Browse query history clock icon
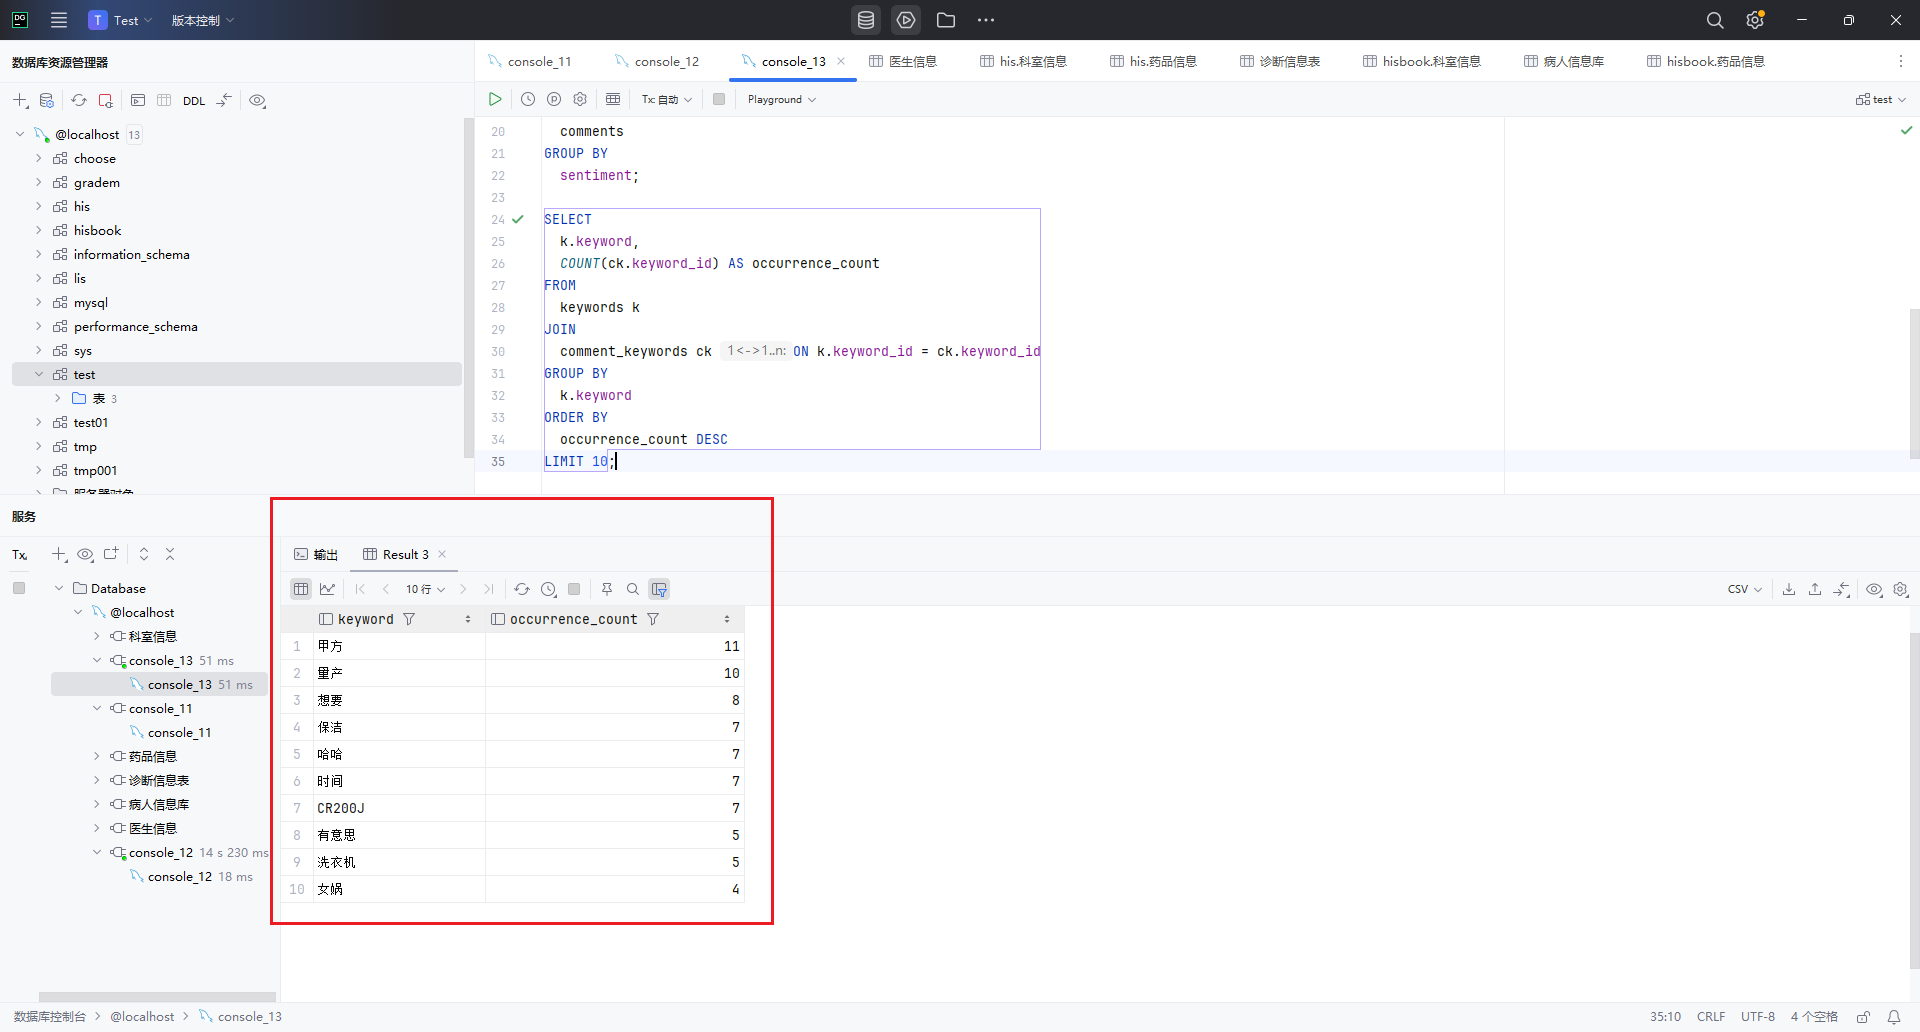 point(528,99)
